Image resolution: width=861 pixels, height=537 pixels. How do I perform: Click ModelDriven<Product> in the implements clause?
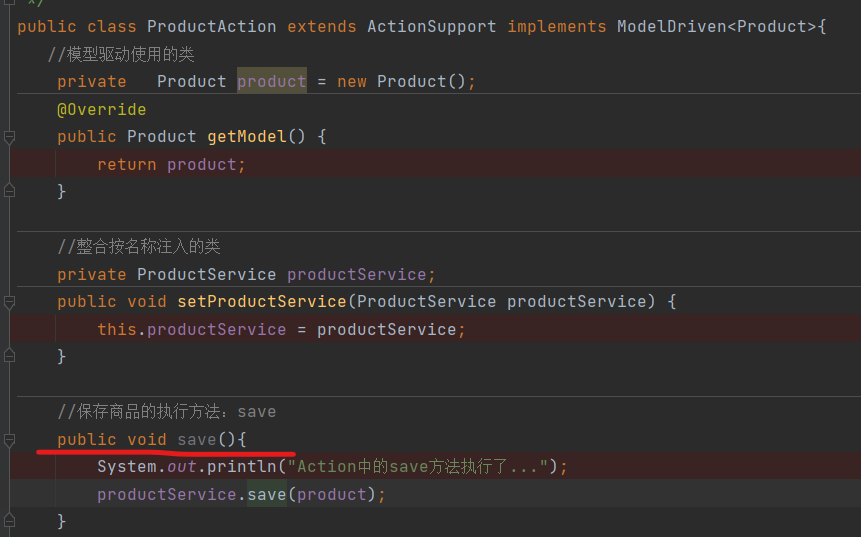716,26
